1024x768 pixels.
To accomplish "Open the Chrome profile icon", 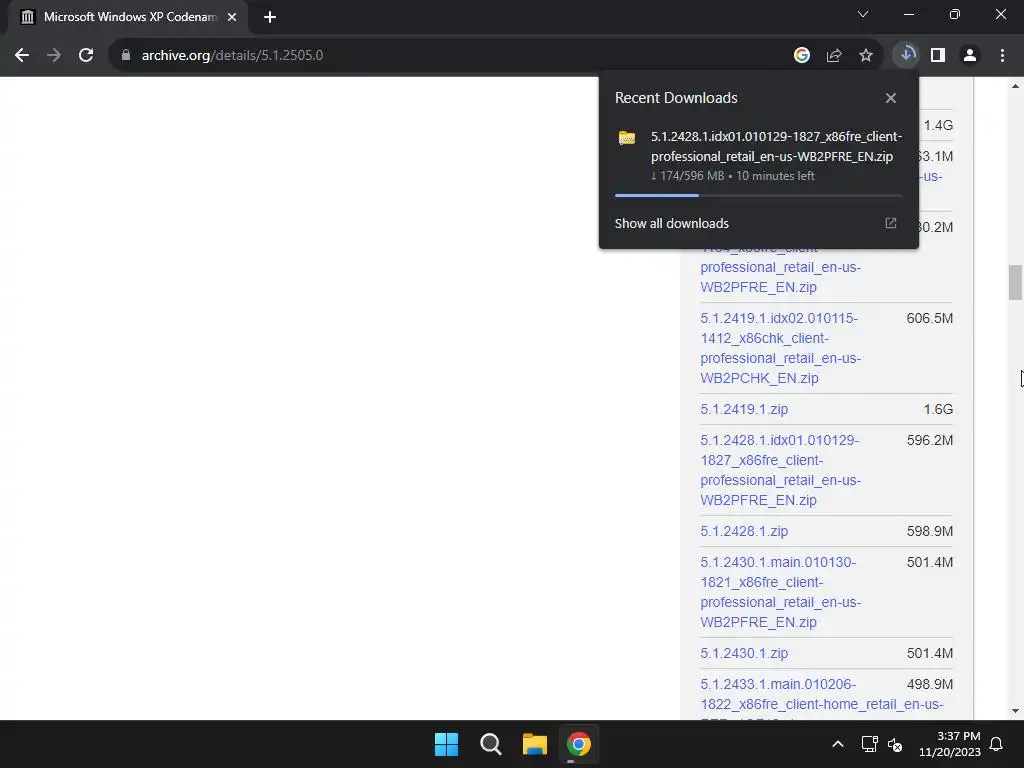I will tap(970, 56).
